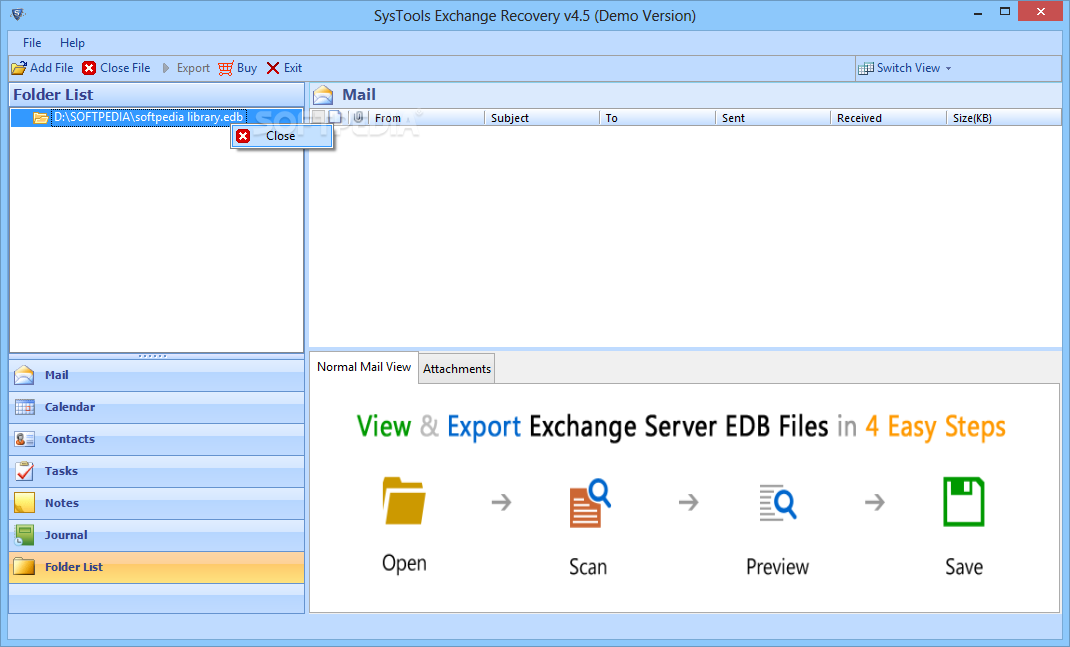
Task: Select the highlighted Folder List label
Action: point(74,567)
